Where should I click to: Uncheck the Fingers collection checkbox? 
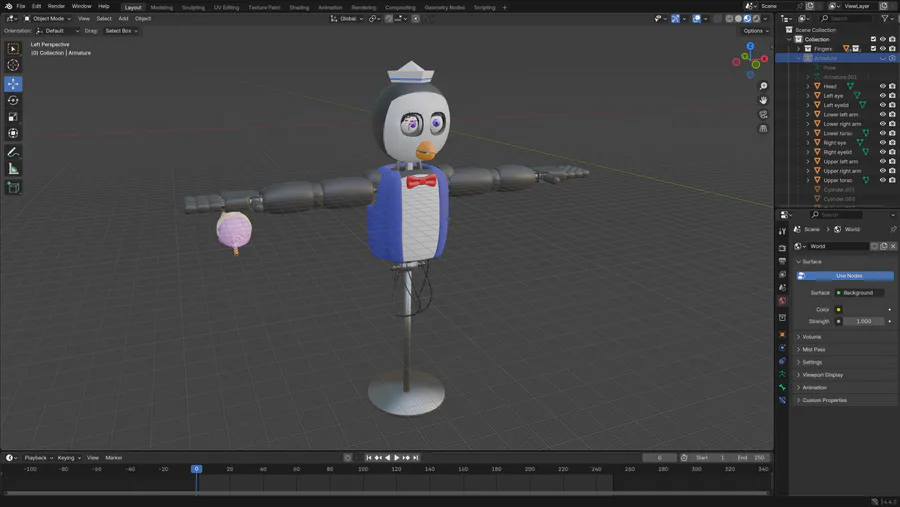pyautogui.click(x=874, y=49)
